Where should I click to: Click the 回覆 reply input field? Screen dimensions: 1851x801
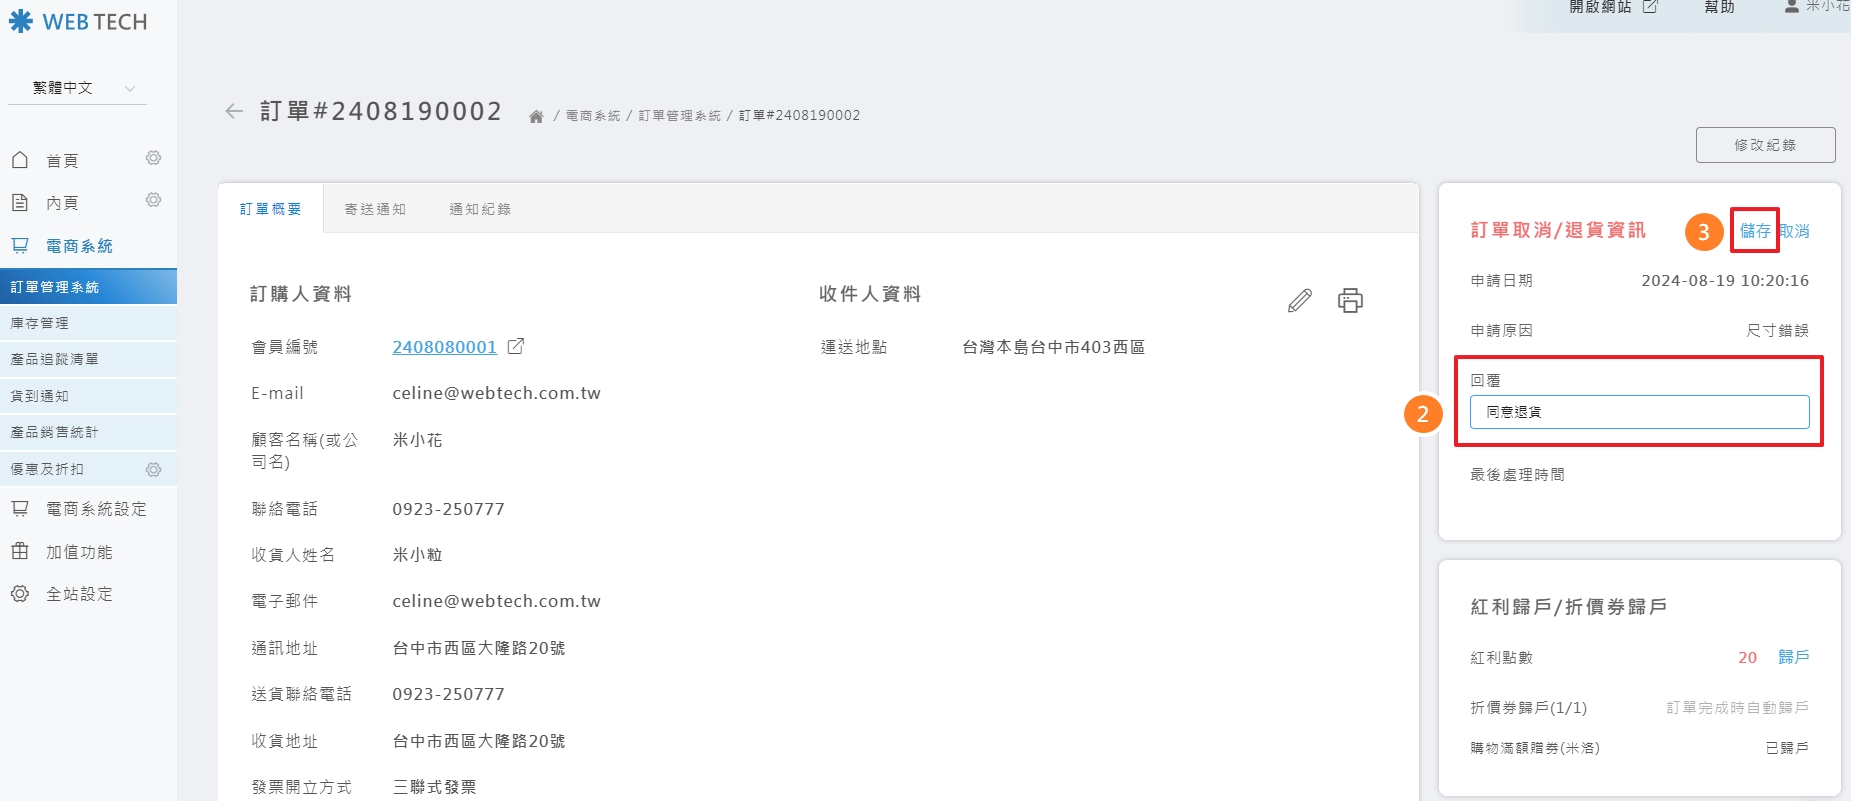[1639, 412]
